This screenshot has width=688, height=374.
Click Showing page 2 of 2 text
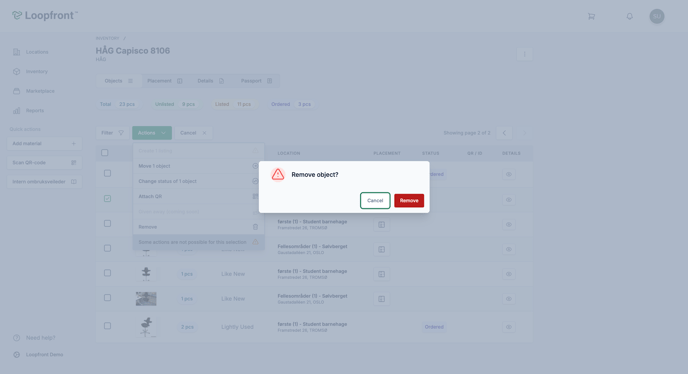(x=467, y=133)
